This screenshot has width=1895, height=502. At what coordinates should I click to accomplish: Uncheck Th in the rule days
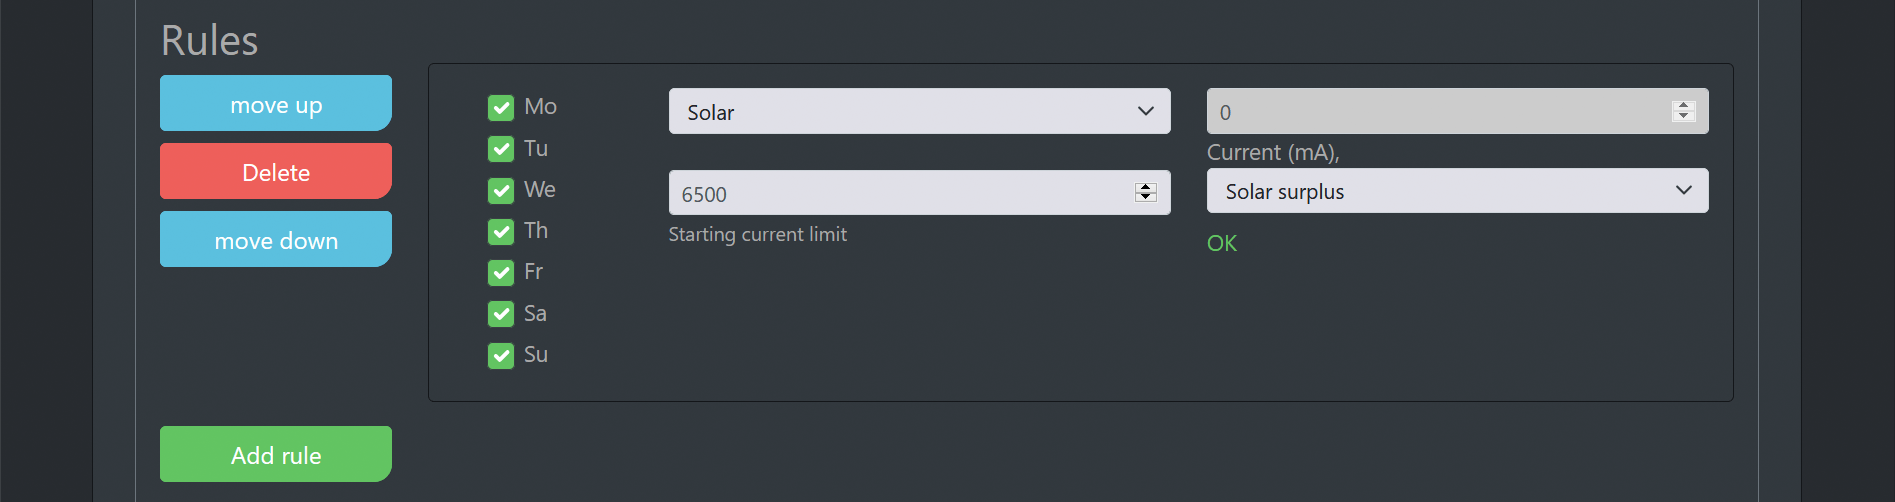[x=501, y=232]
